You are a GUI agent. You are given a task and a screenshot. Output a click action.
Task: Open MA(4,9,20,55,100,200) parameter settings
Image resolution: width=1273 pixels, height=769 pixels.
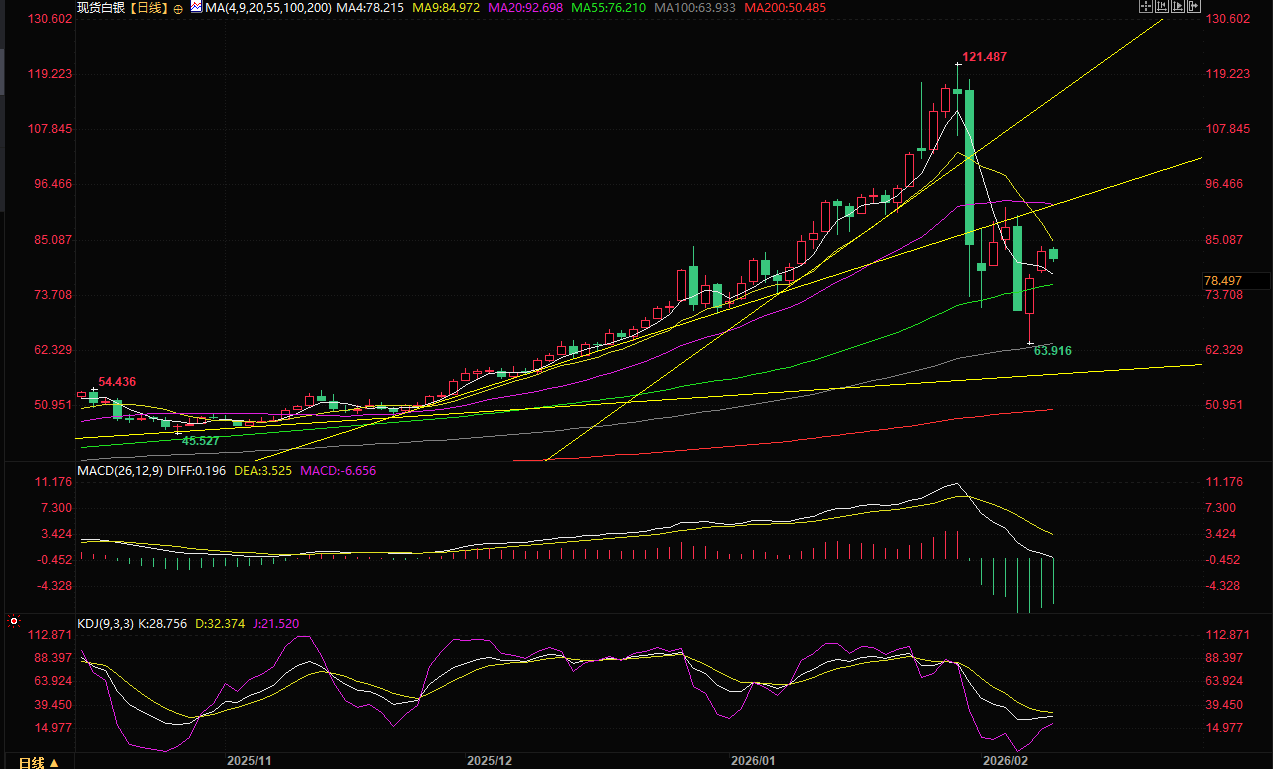(x=268, y=8)
